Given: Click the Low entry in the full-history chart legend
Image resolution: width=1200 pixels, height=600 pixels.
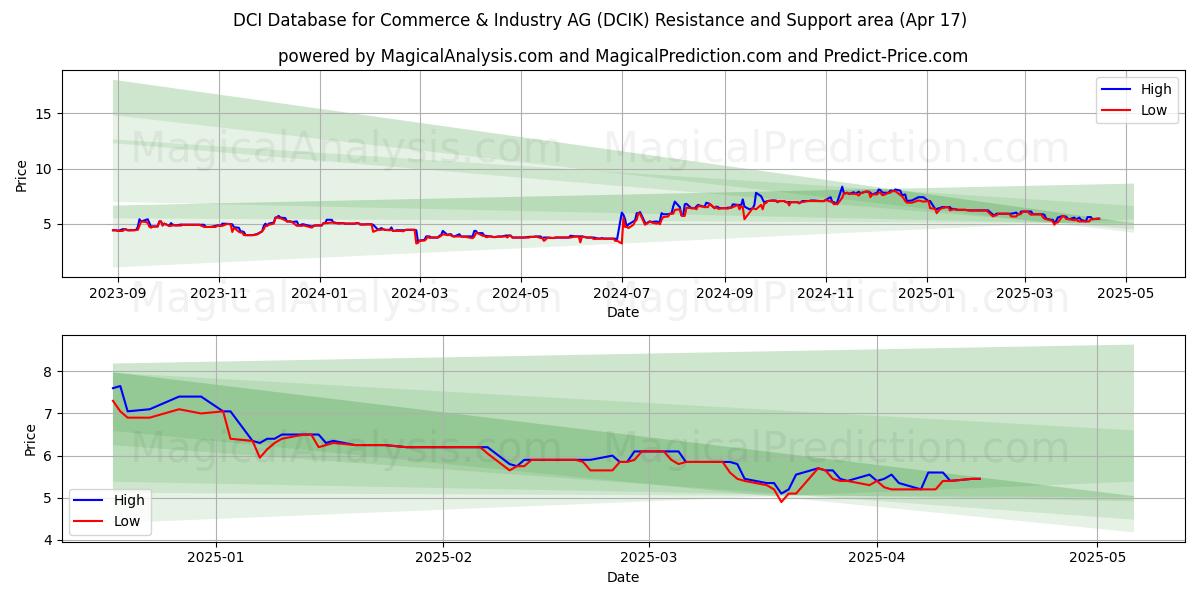Looking at the screenshot, I should click(1139, 110).
